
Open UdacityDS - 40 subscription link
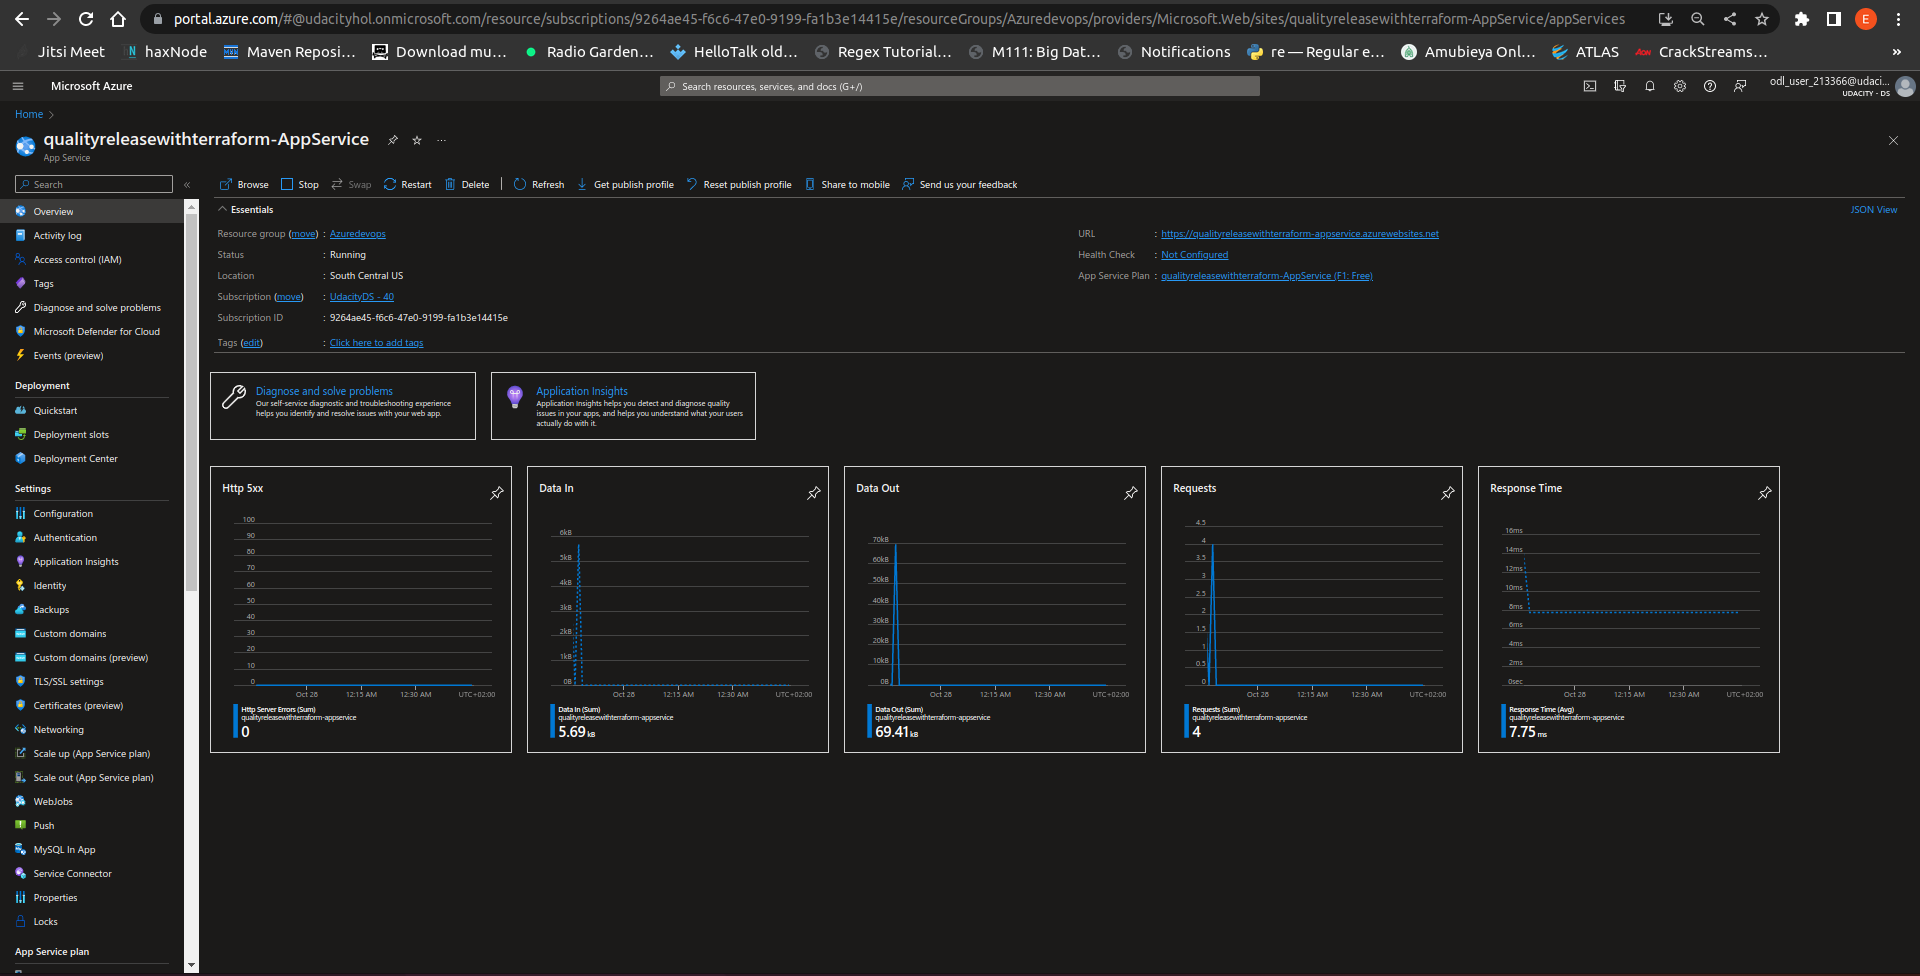coord(362,297)
